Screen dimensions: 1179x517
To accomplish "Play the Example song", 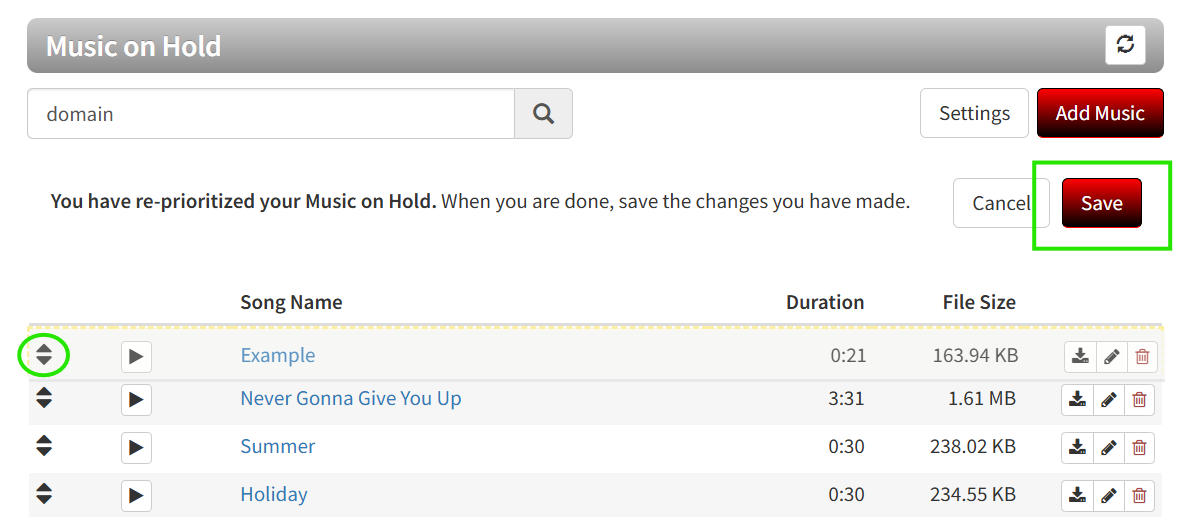I will [136, 356].
